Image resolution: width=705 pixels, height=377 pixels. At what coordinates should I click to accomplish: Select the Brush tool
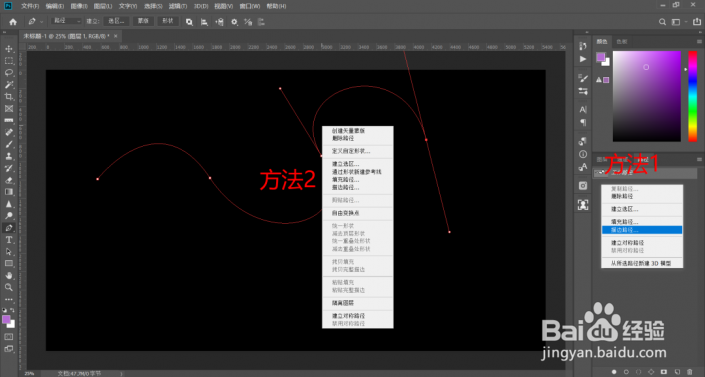click(9, 144)
